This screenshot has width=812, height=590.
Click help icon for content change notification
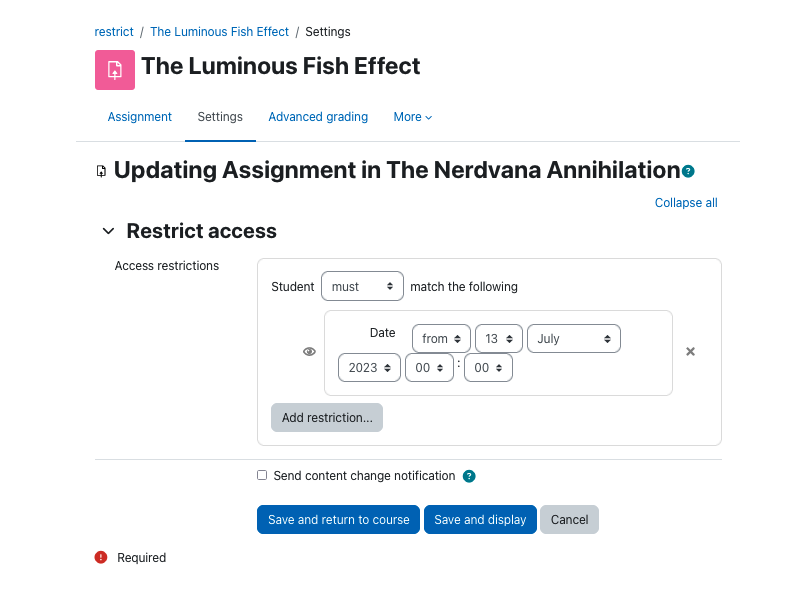pos(469,476)
